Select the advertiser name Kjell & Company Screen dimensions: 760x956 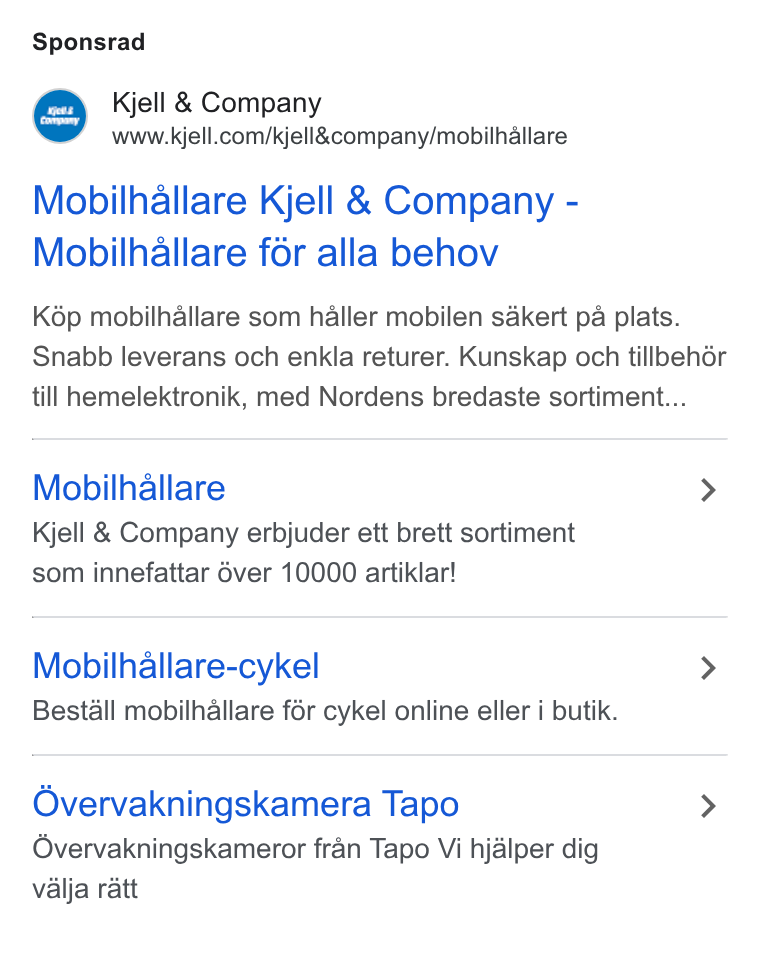click(x=216, y=103)
